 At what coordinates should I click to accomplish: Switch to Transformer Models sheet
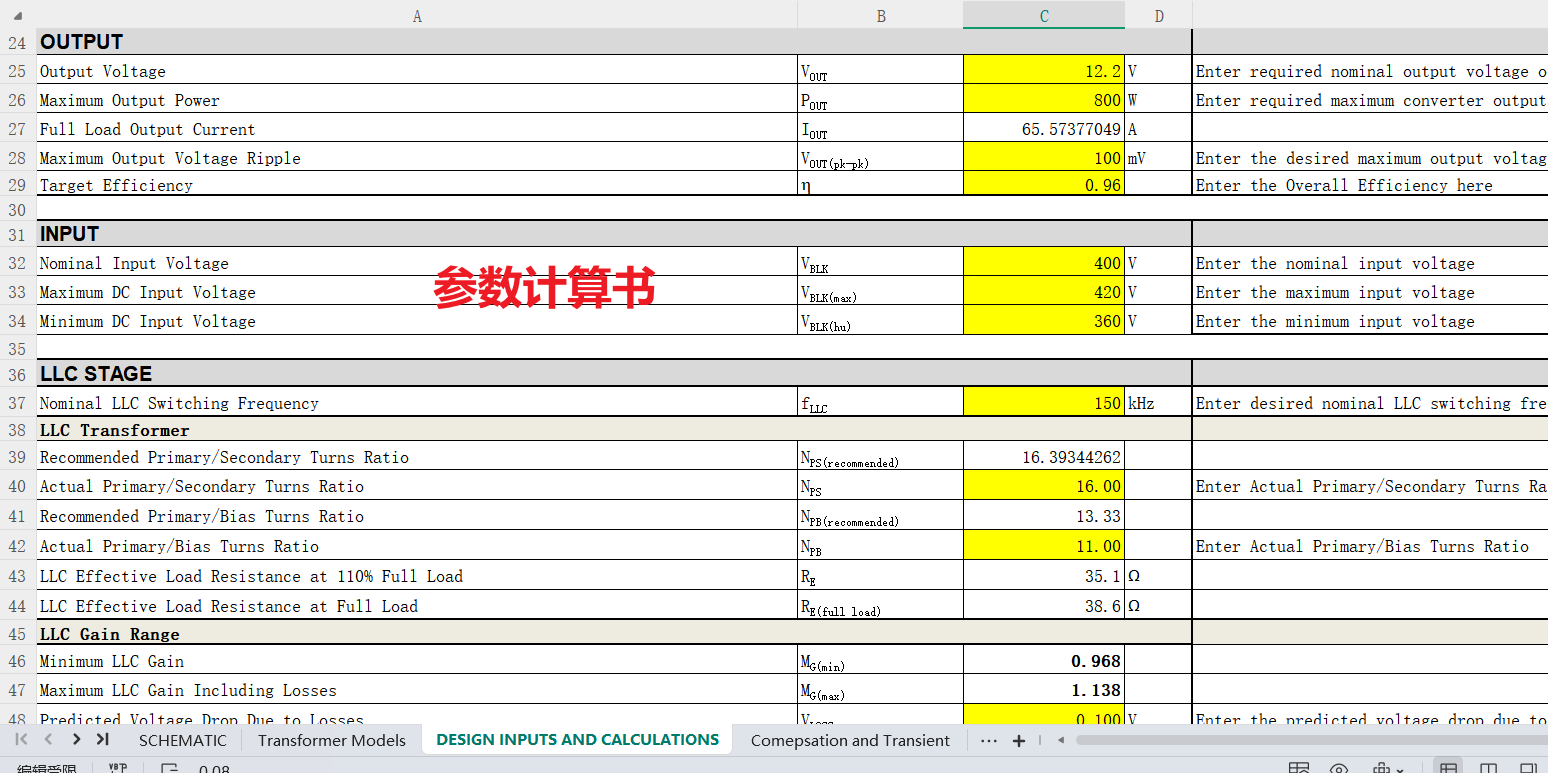click(x=331, y=741)
